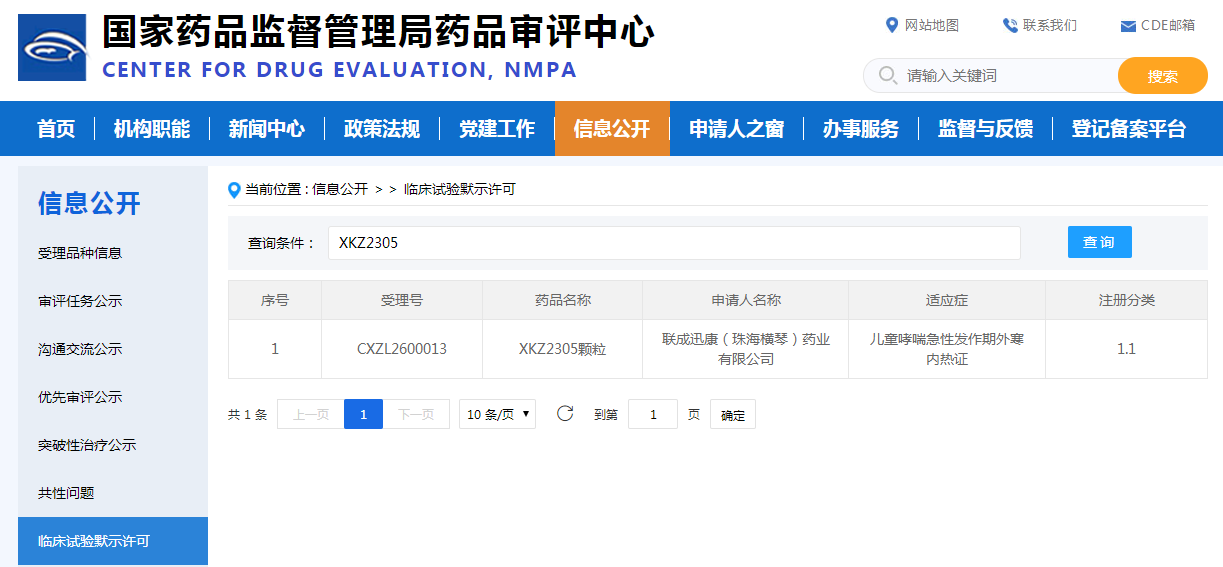Click the current location pin icon
This screenshot has height=567, width=1223.
[x=235, y=189]
